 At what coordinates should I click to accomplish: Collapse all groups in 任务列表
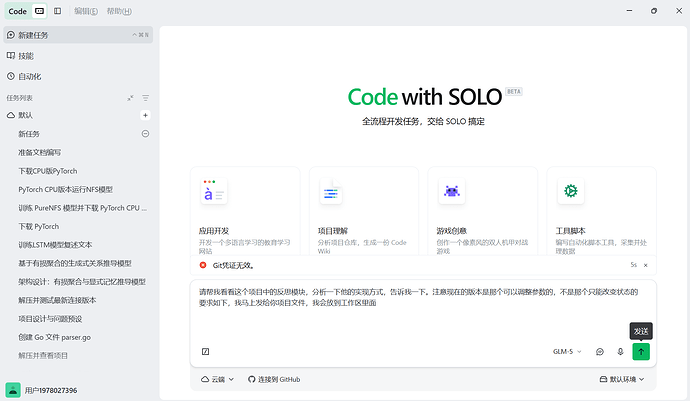point(130,98)
